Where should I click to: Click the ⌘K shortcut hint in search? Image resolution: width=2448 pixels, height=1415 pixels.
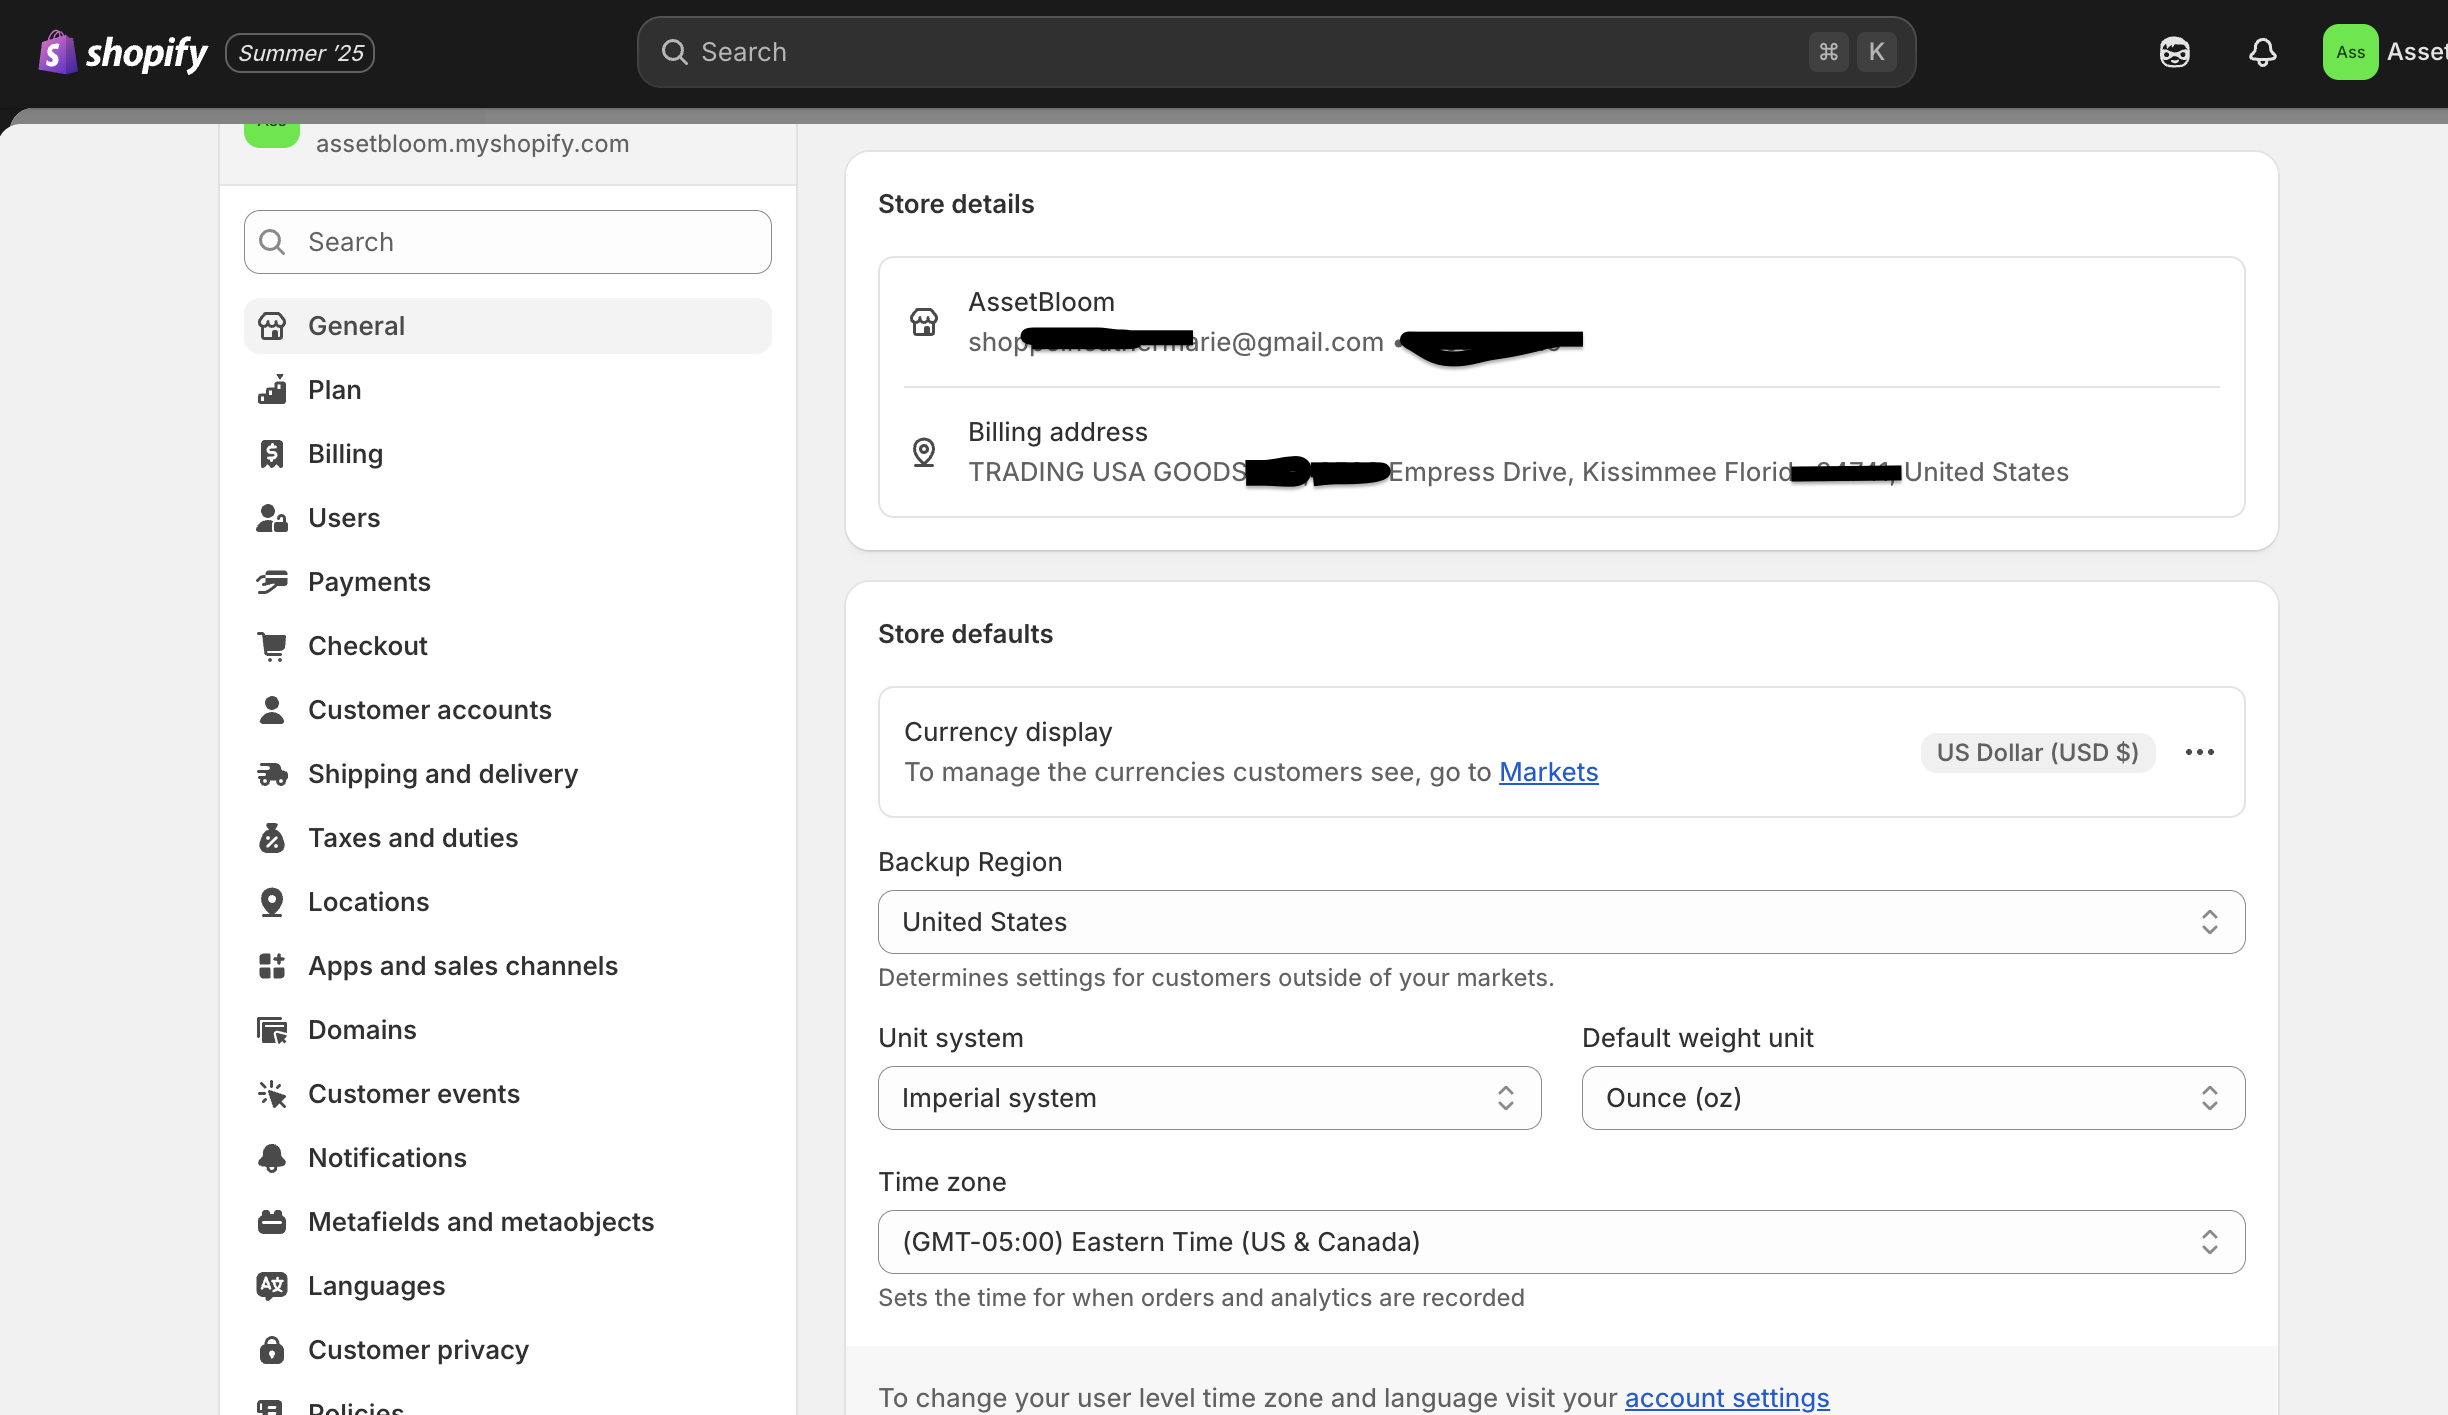coord(1852,52)
